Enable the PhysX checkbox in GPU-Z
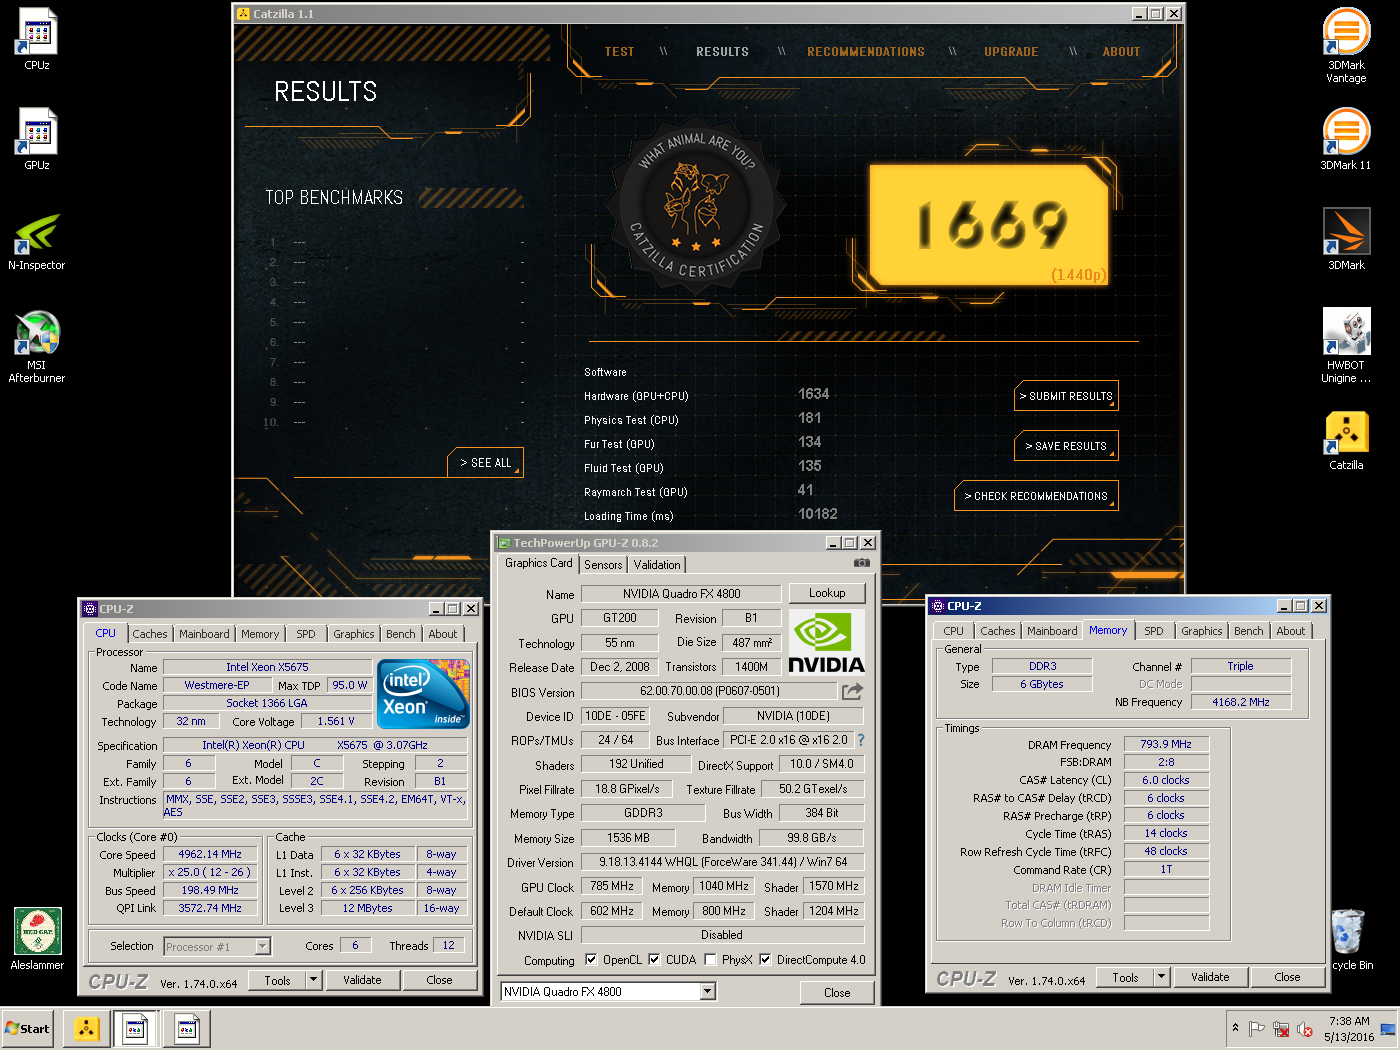 click(710, 960)
